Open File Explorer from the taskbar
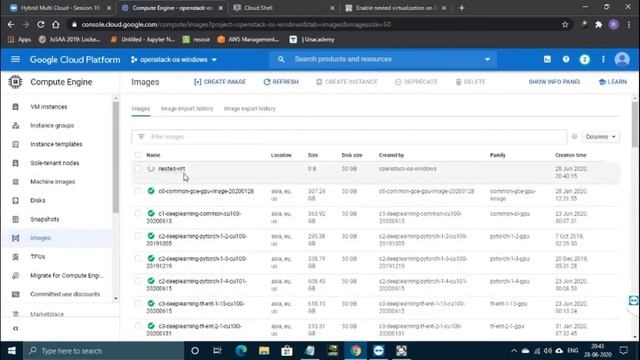The image size is (640, 360). click(x=264, y=351)
